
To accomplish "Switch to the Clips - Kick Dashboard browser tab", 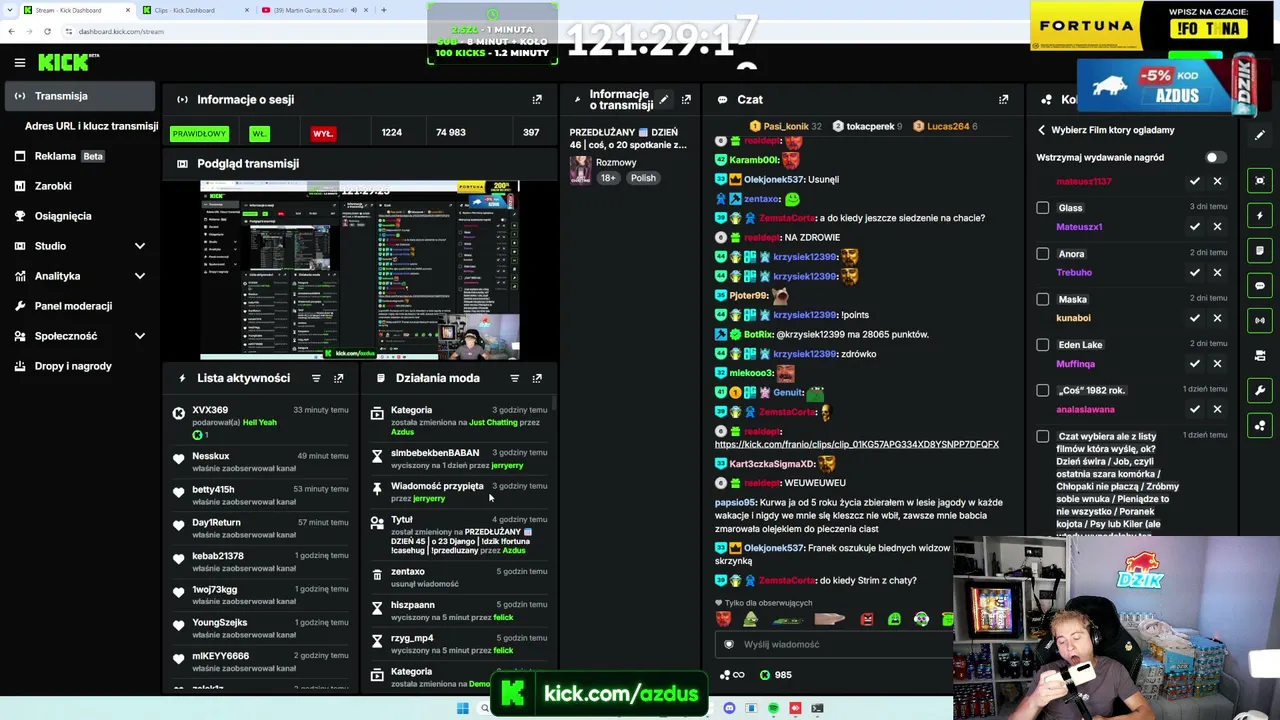I will point(195,10).
